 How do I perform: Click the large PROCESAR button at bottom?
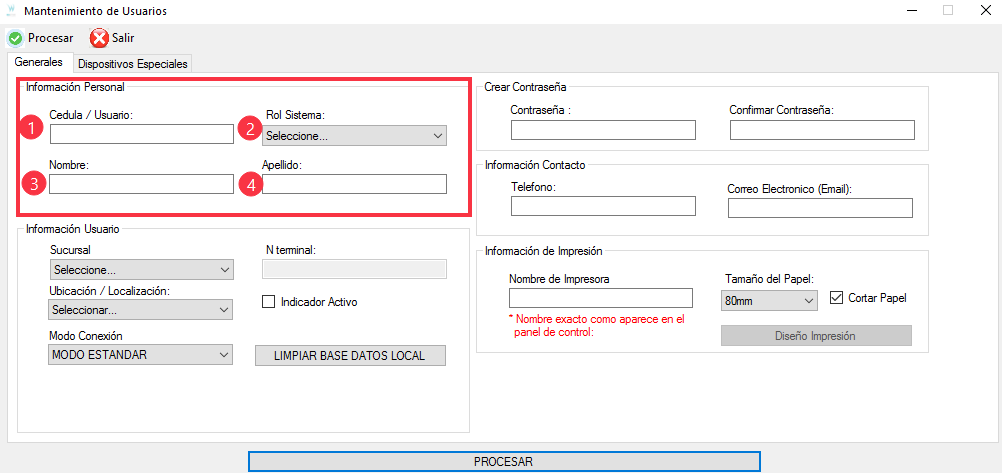tap(503, 461)
